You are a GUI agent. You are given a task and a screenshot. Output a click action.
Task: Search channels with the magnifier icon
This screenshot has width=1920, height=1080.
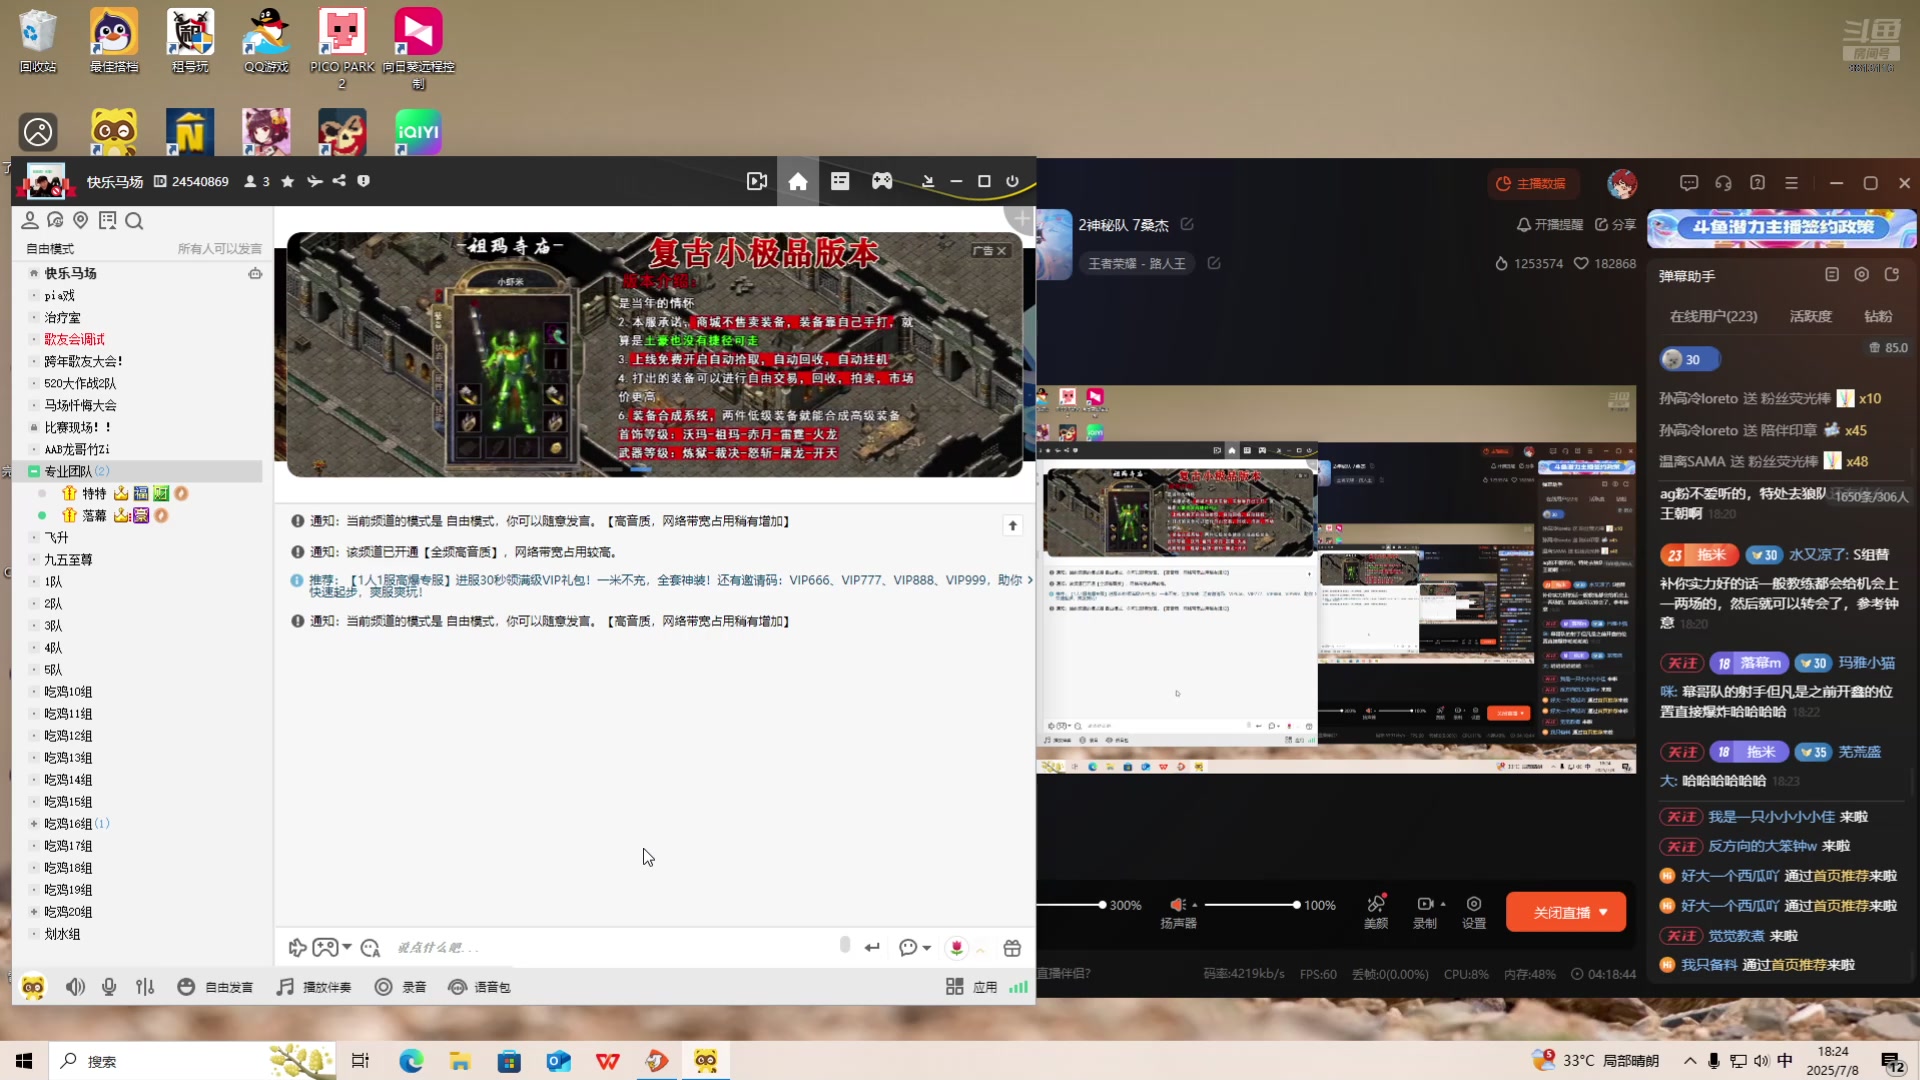[x=134, y=221]
